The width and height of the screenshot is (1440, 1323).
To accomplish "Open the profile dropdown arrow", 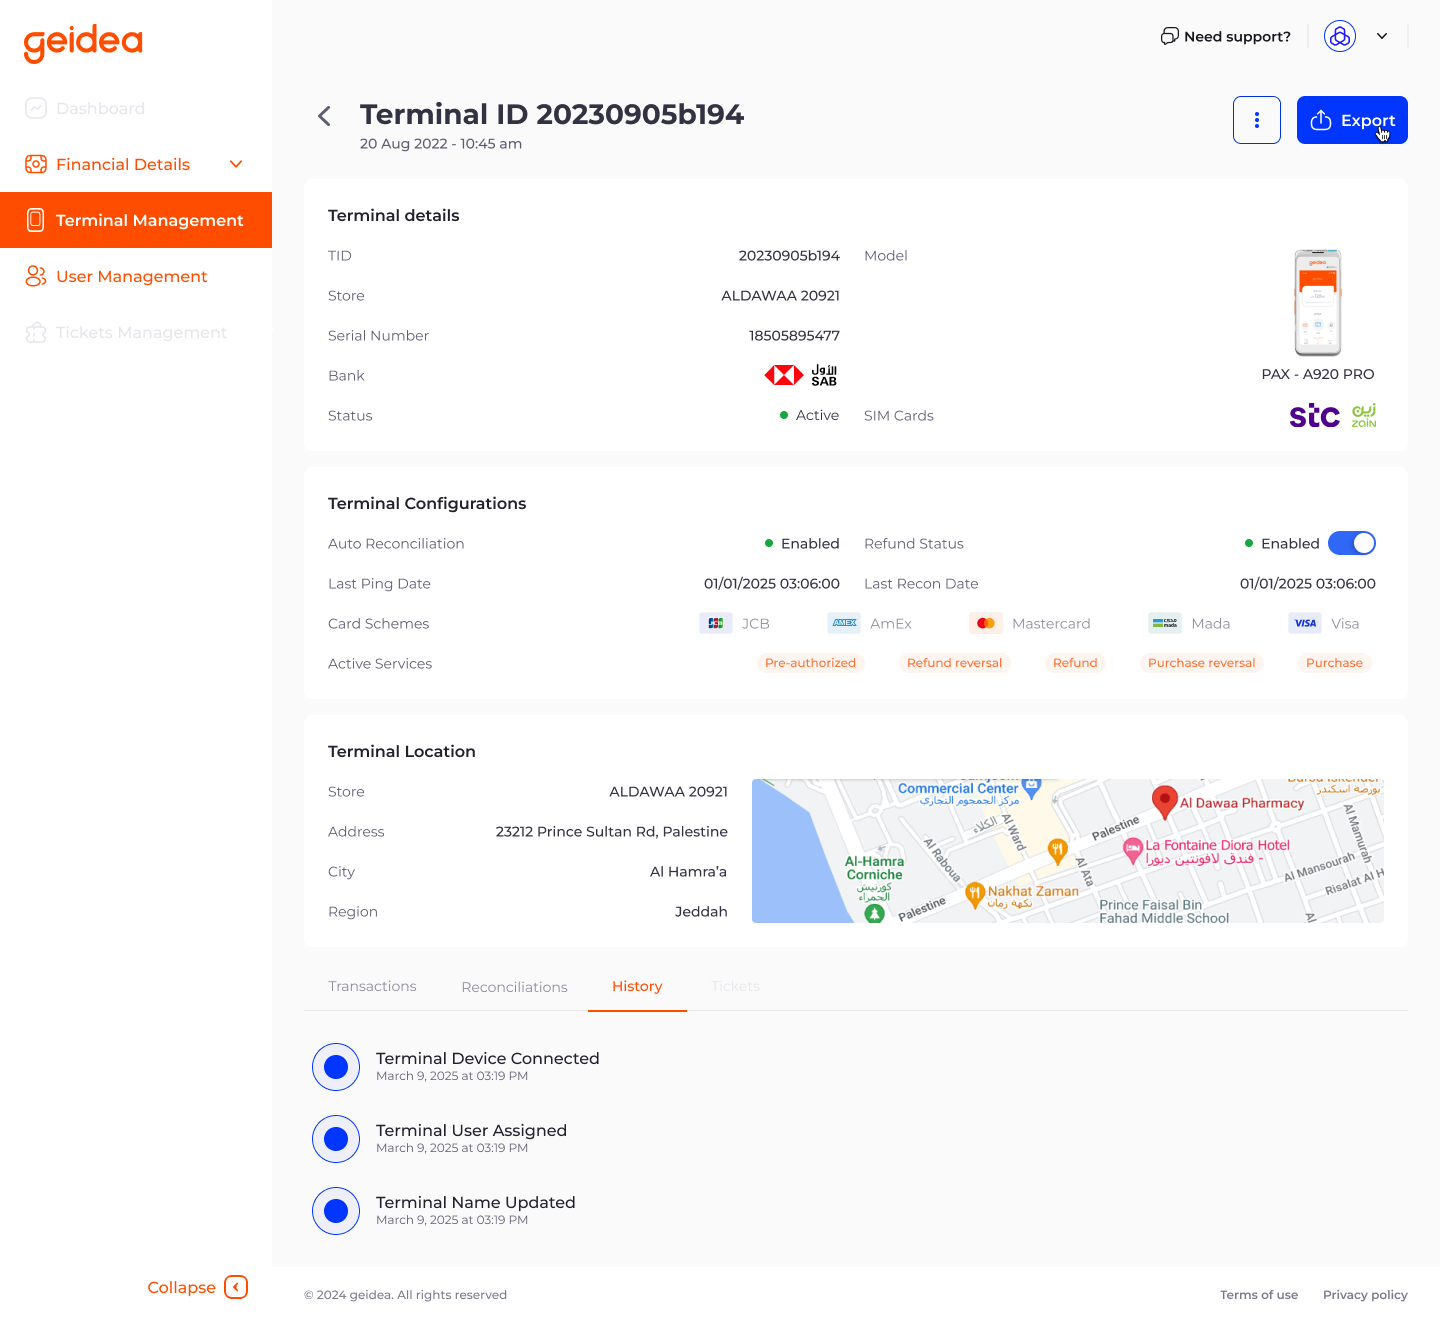I will click(x=1382, y=36).
